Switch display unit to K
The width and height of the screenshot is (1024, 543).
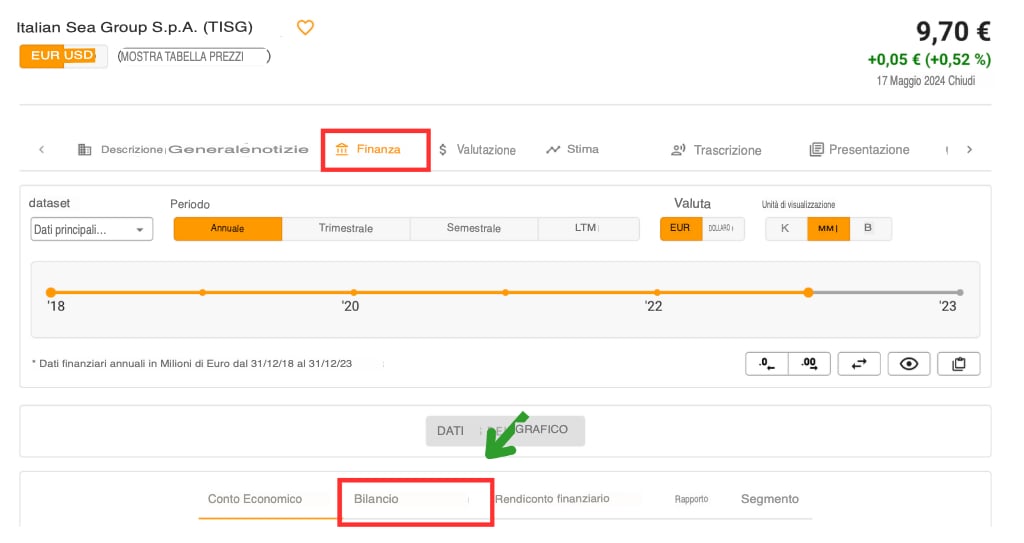pos(785,228)
